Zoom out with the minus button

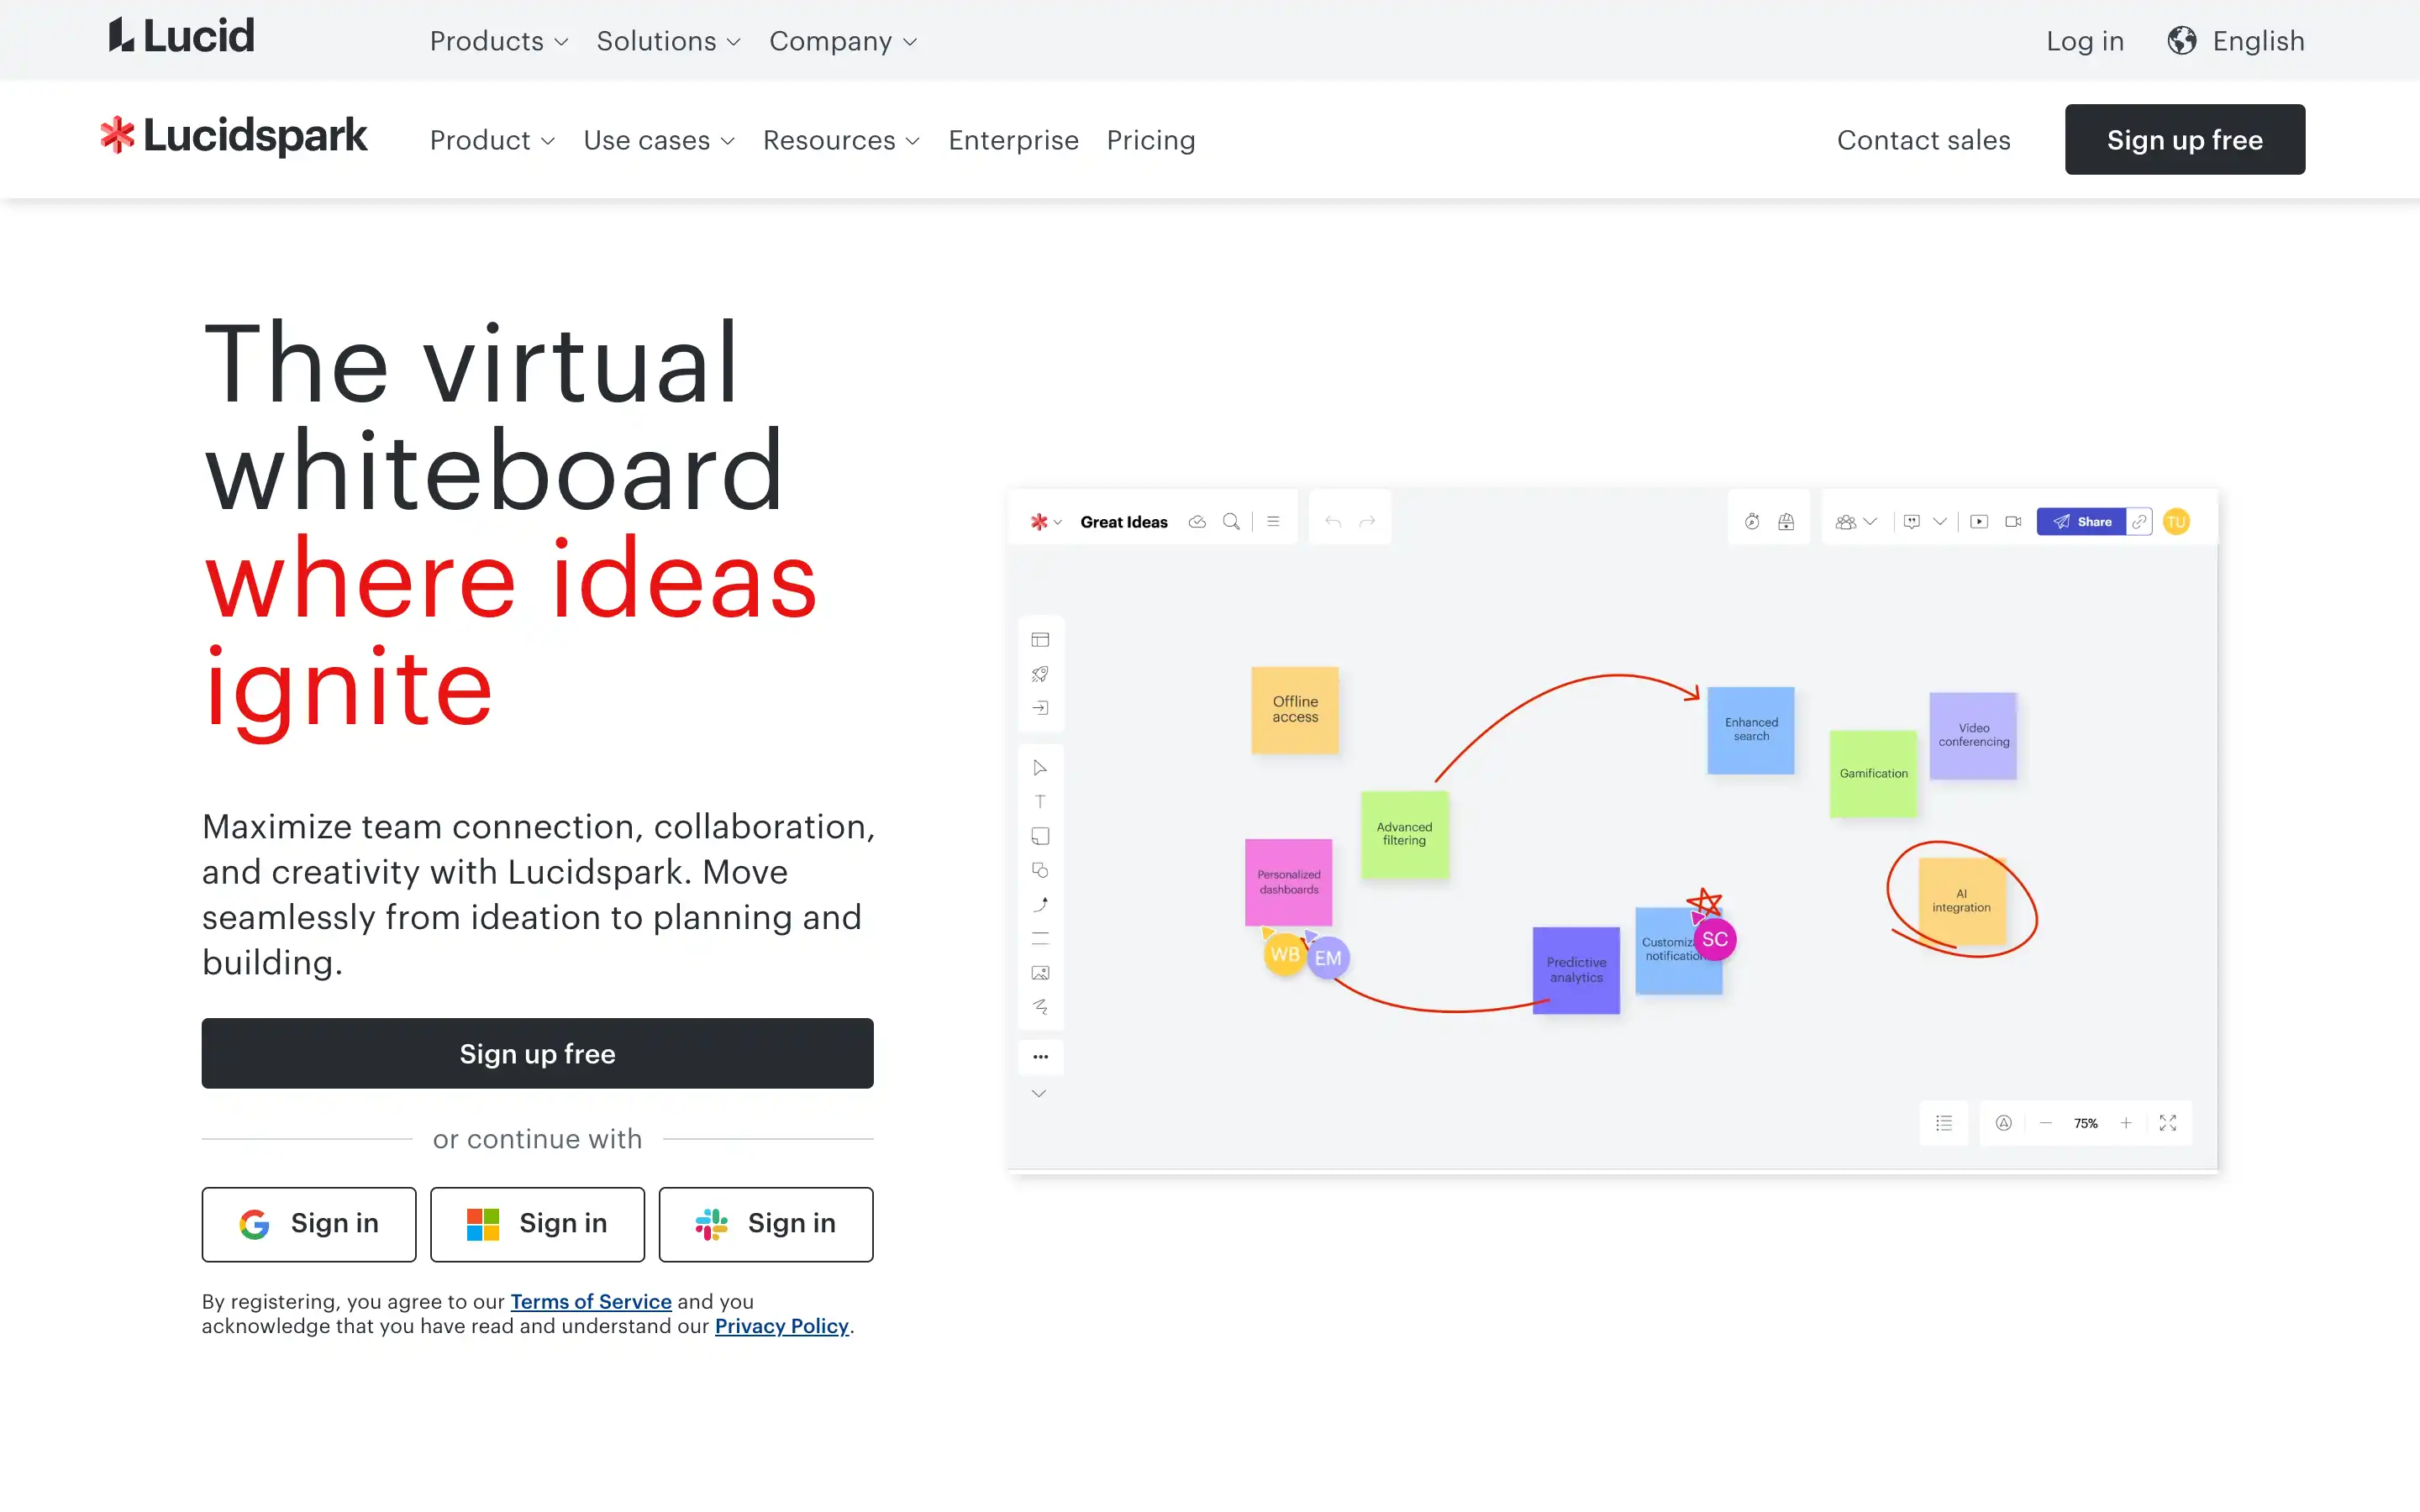point(2046,1123)
